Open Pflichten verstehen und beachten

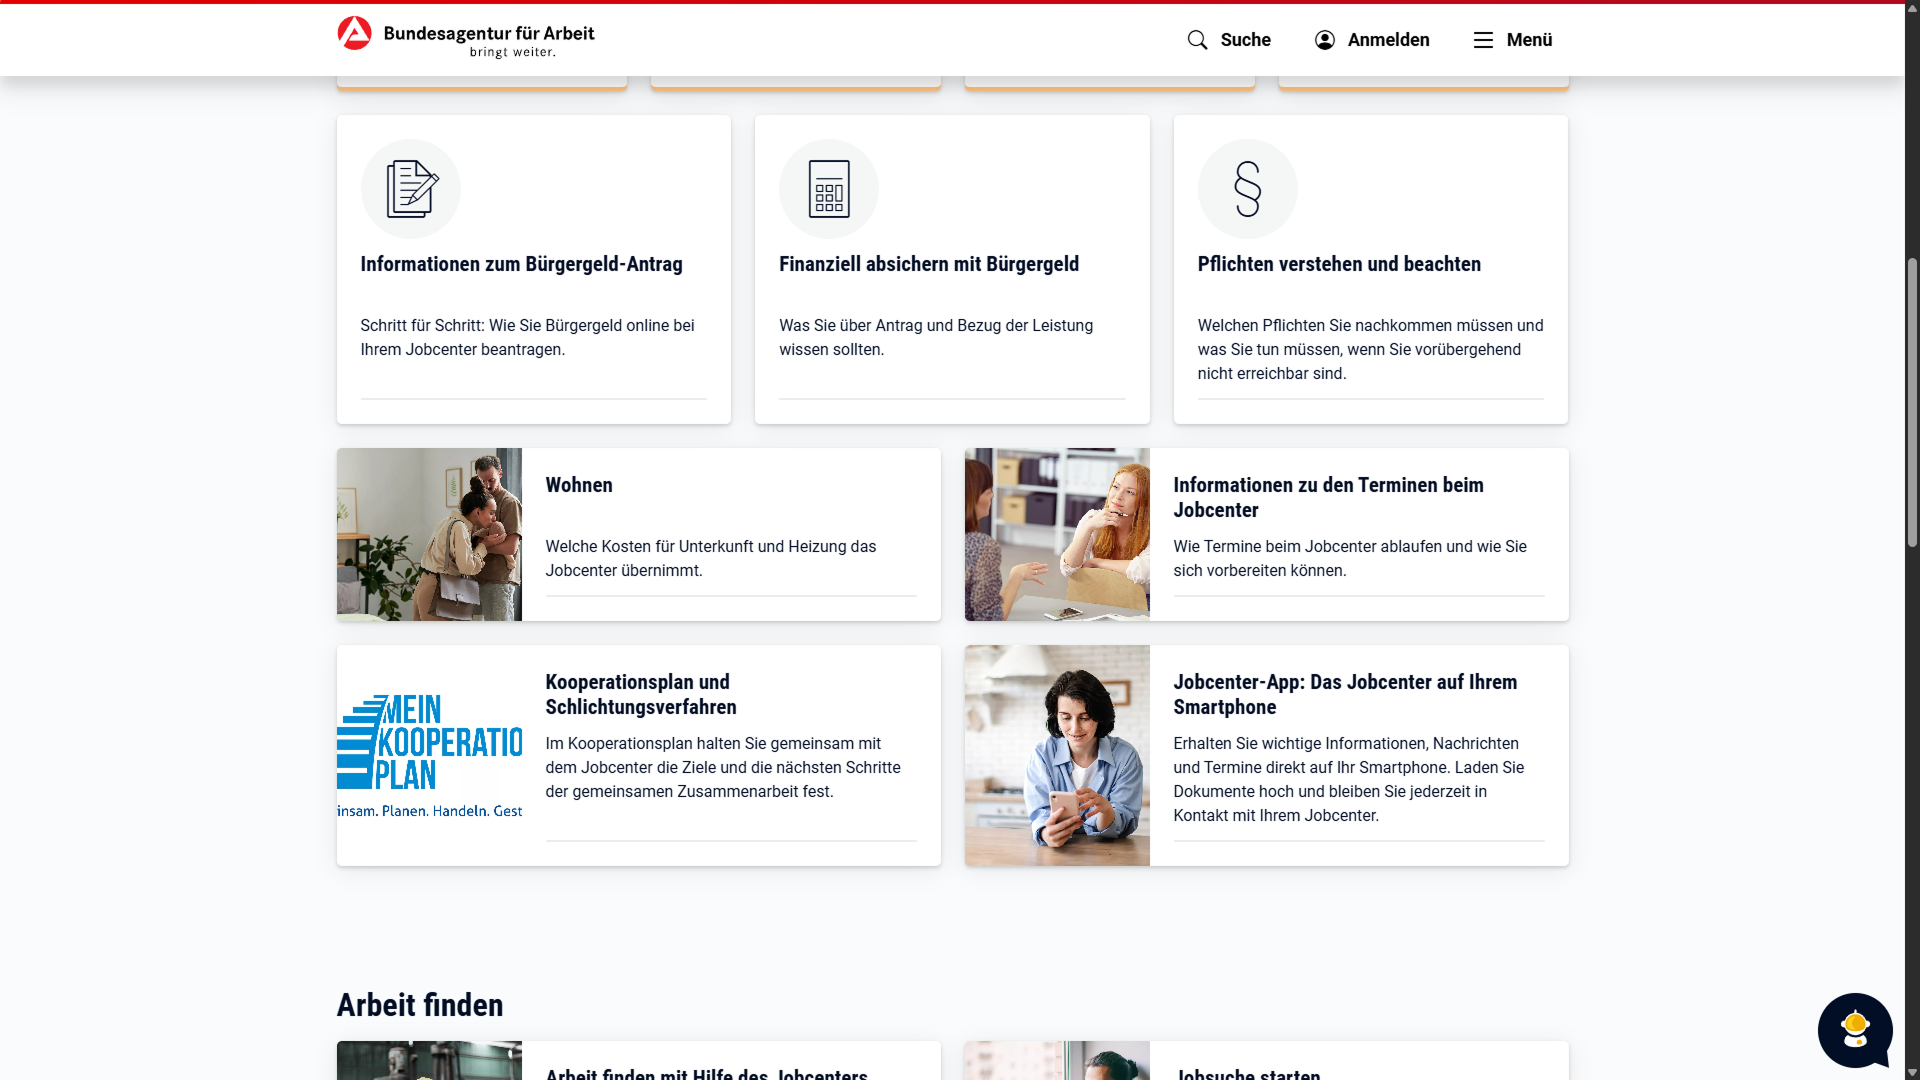click(1339, 264)
